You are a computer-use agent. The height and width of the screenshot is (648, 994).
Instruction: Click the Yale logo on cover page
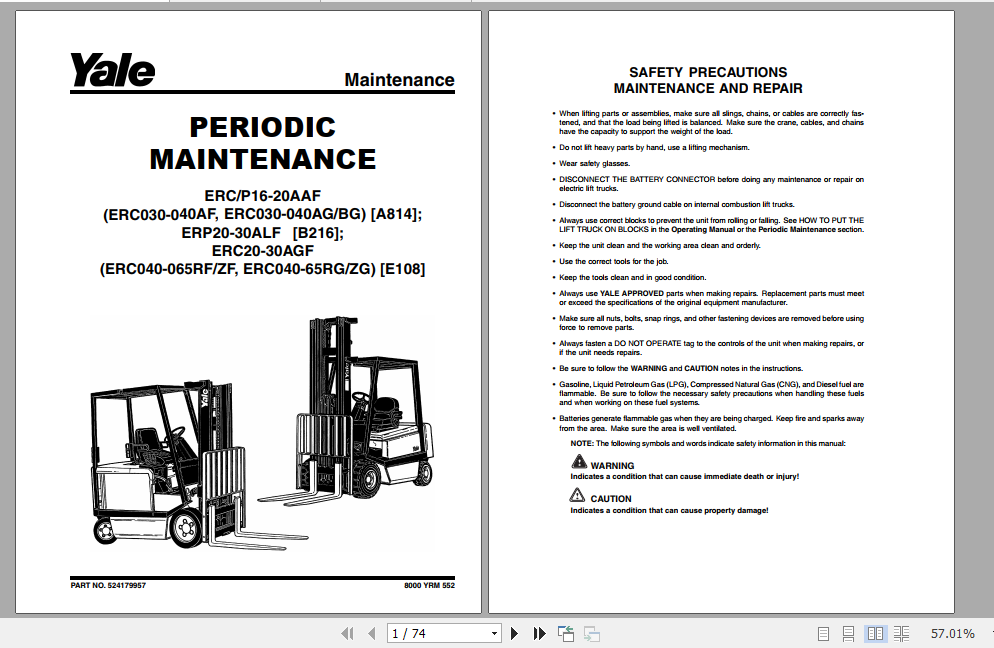[x=112, y=70]
